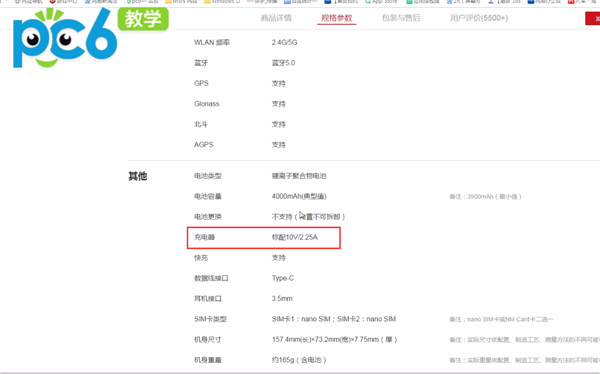Viewport: 600px width, 374px height.
Task: Click the remark beside 机身尺寸 row
Action: [525, 340]
